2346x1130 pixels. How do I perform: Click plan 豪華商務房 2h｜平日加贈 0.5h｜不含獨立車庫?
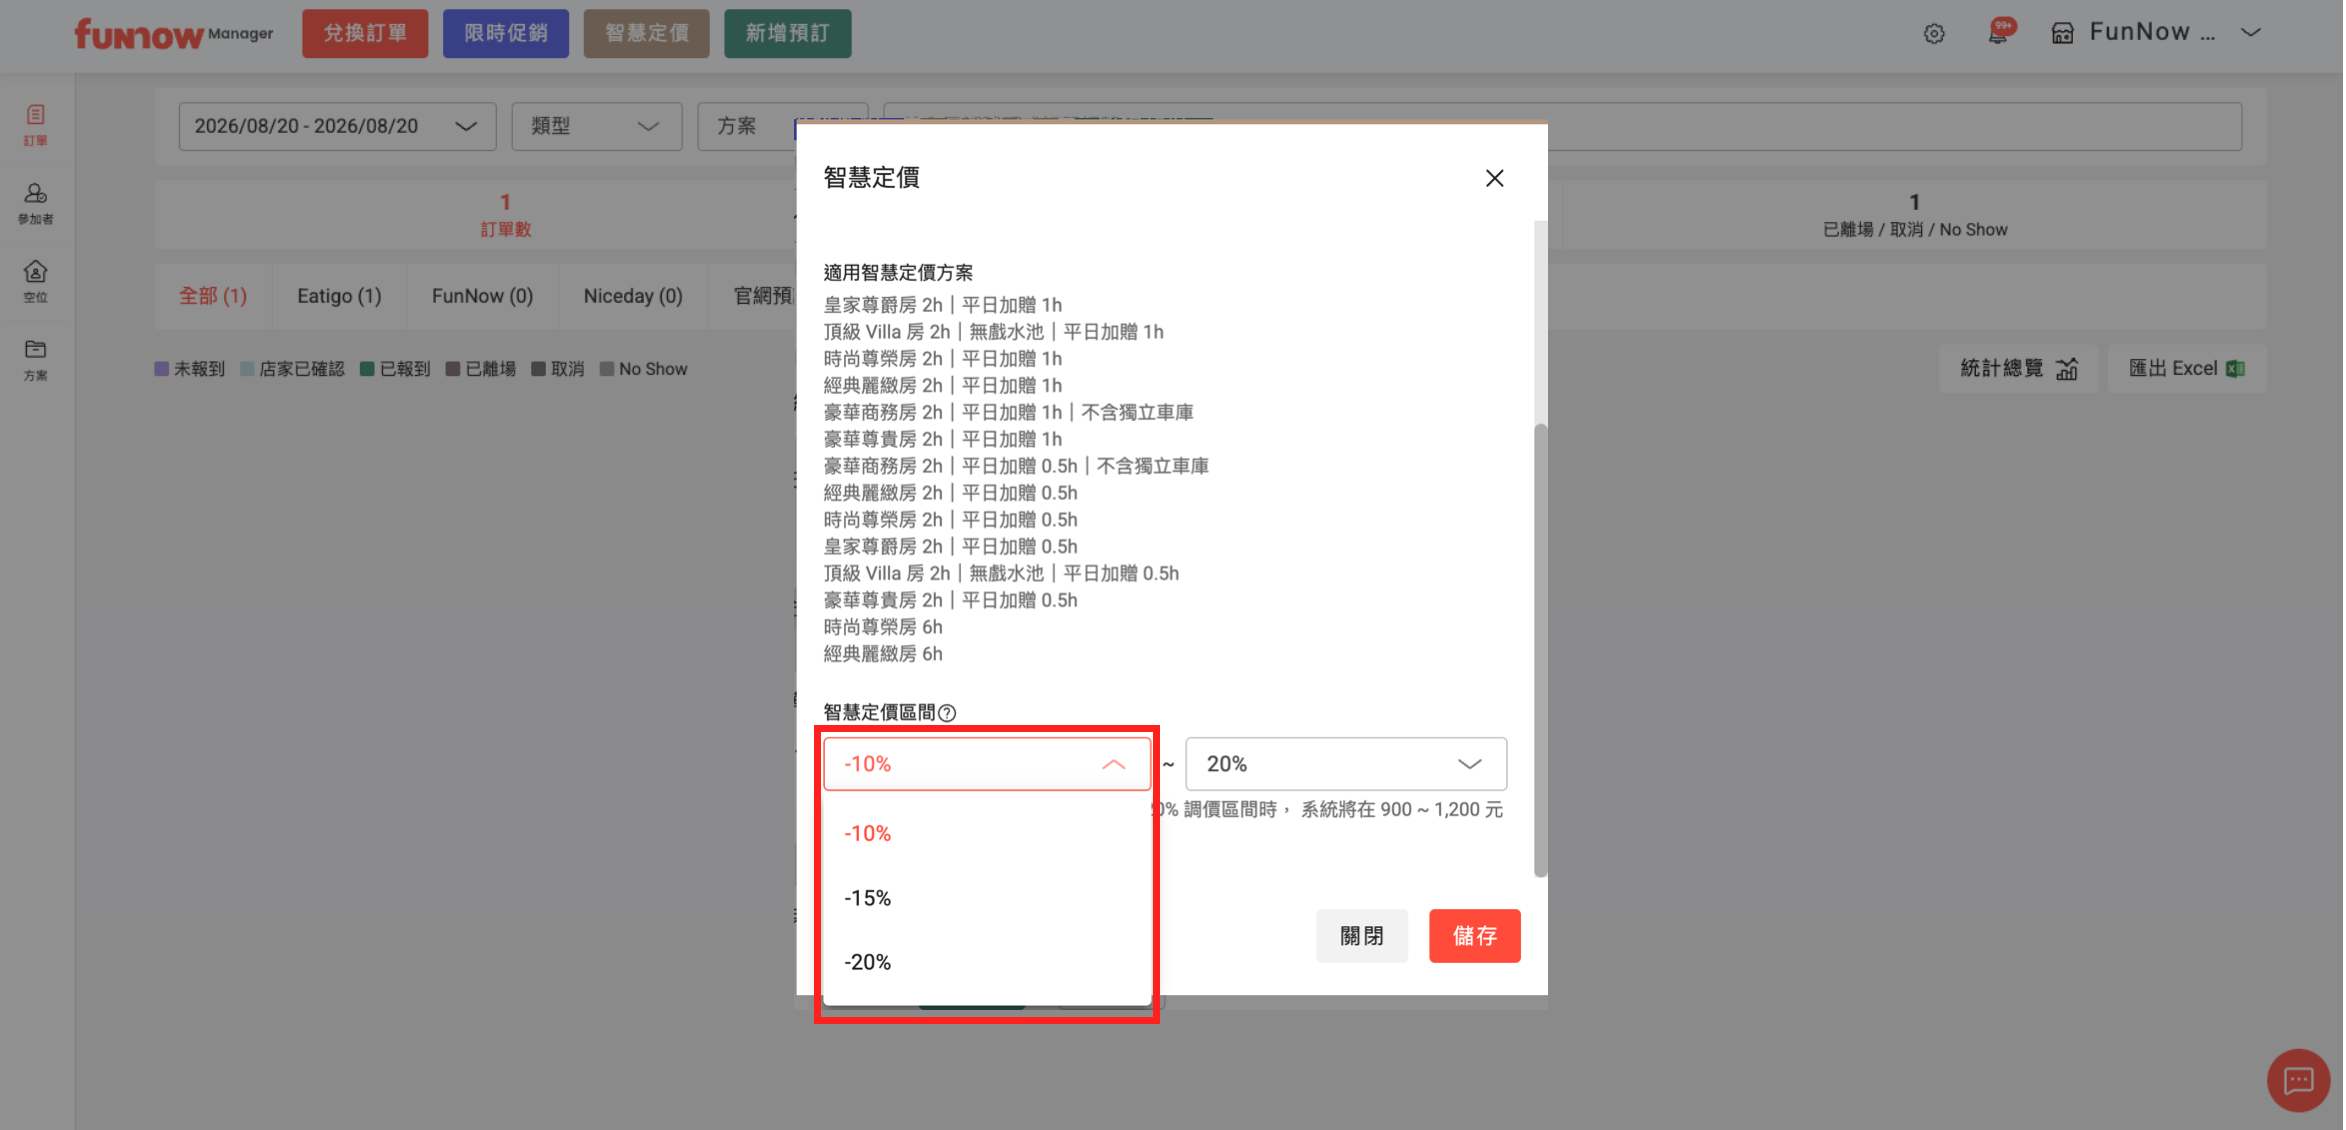(1017, 466)
